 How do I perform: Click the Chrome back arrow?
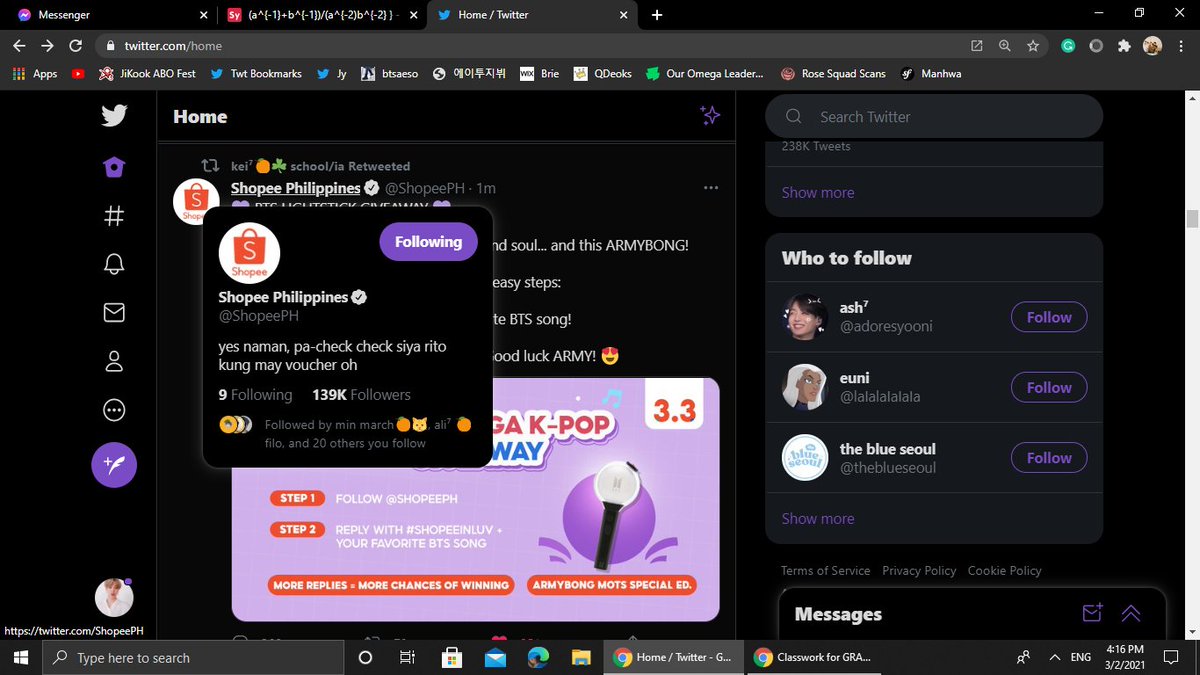point(19,45)
